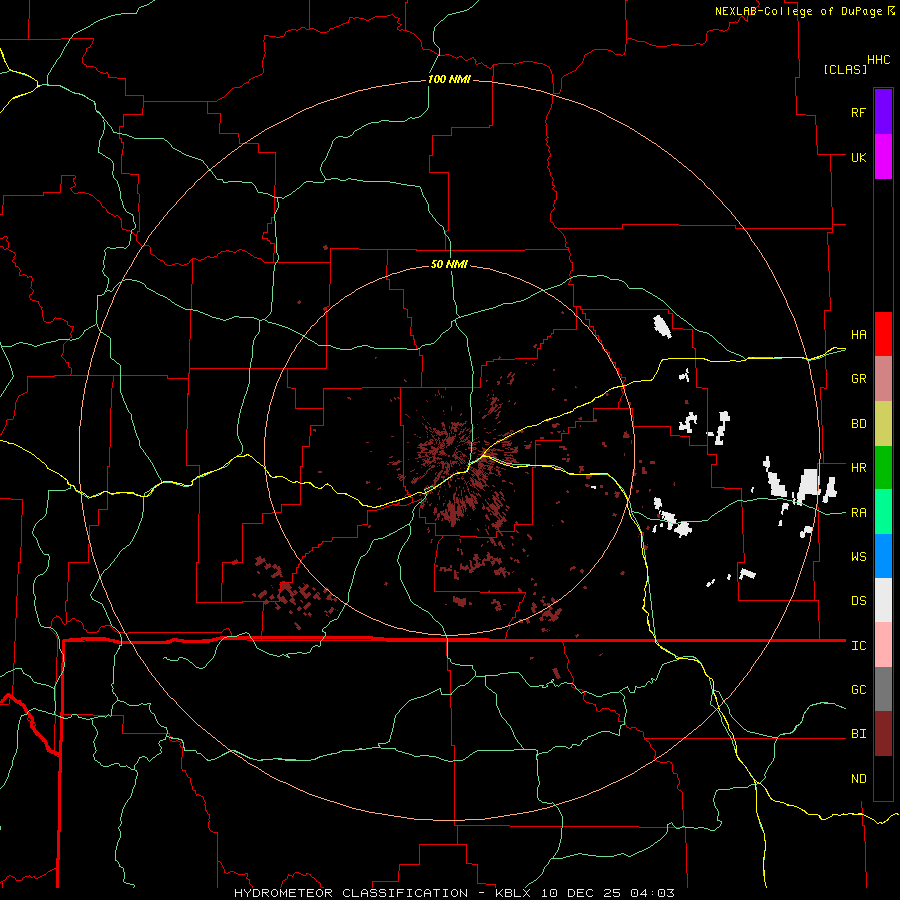Click the RF legend label
Image resolution: width=900 pixels, height=900 pixels.
click(x=858, y=112)
